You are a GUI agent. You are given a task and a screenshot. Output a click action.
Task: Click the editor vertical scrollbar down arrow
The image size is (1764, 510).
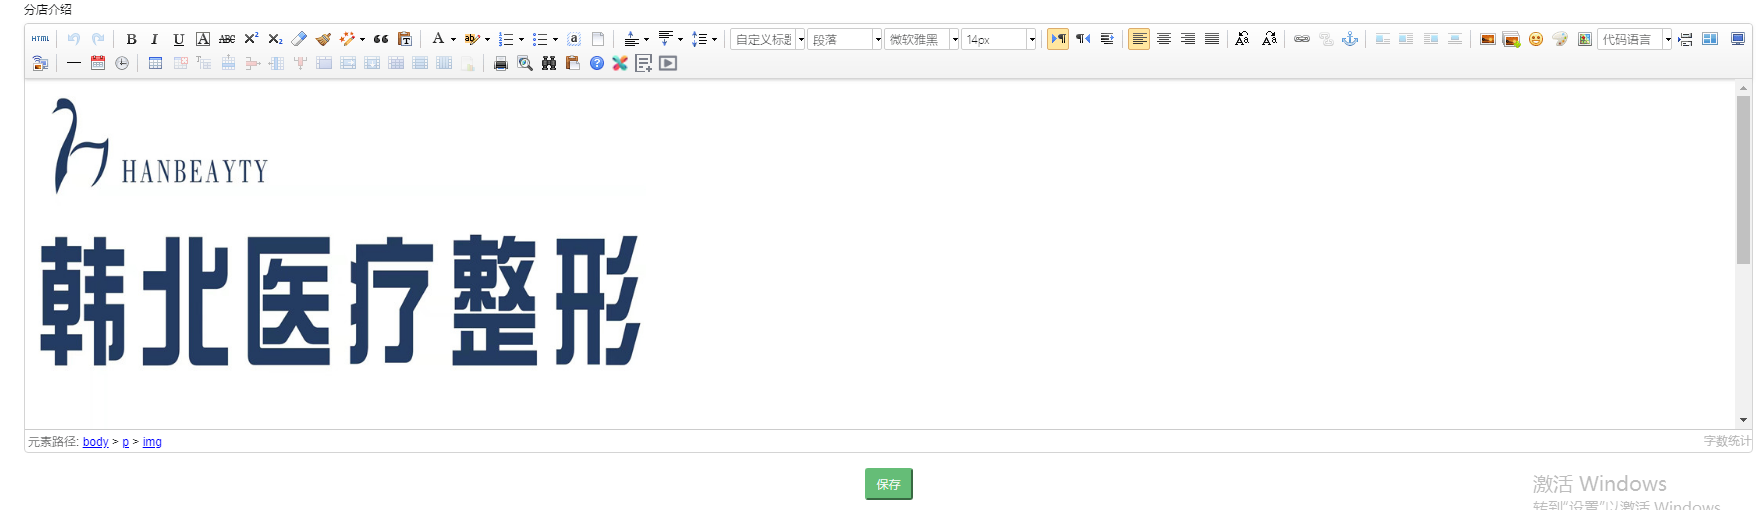[x=1744, y=420]
